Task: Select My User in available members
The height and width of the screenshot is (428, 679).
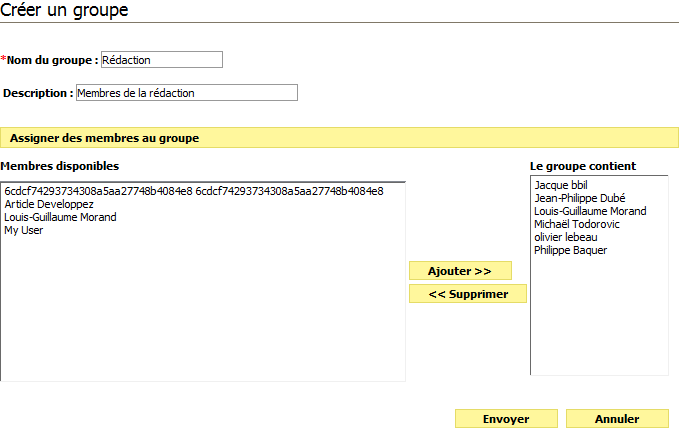Action: click(24, 230)
